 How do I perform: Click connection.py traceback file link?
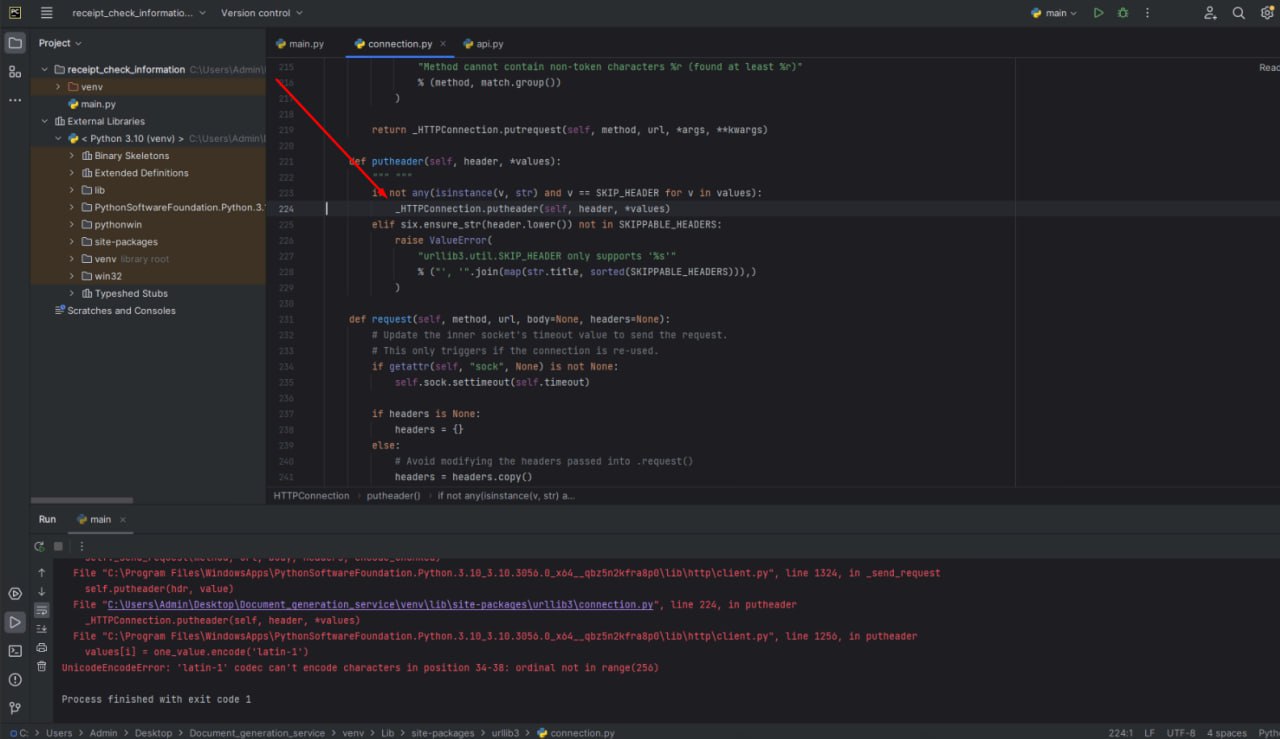pyautogui.click(x=380, y=605)
